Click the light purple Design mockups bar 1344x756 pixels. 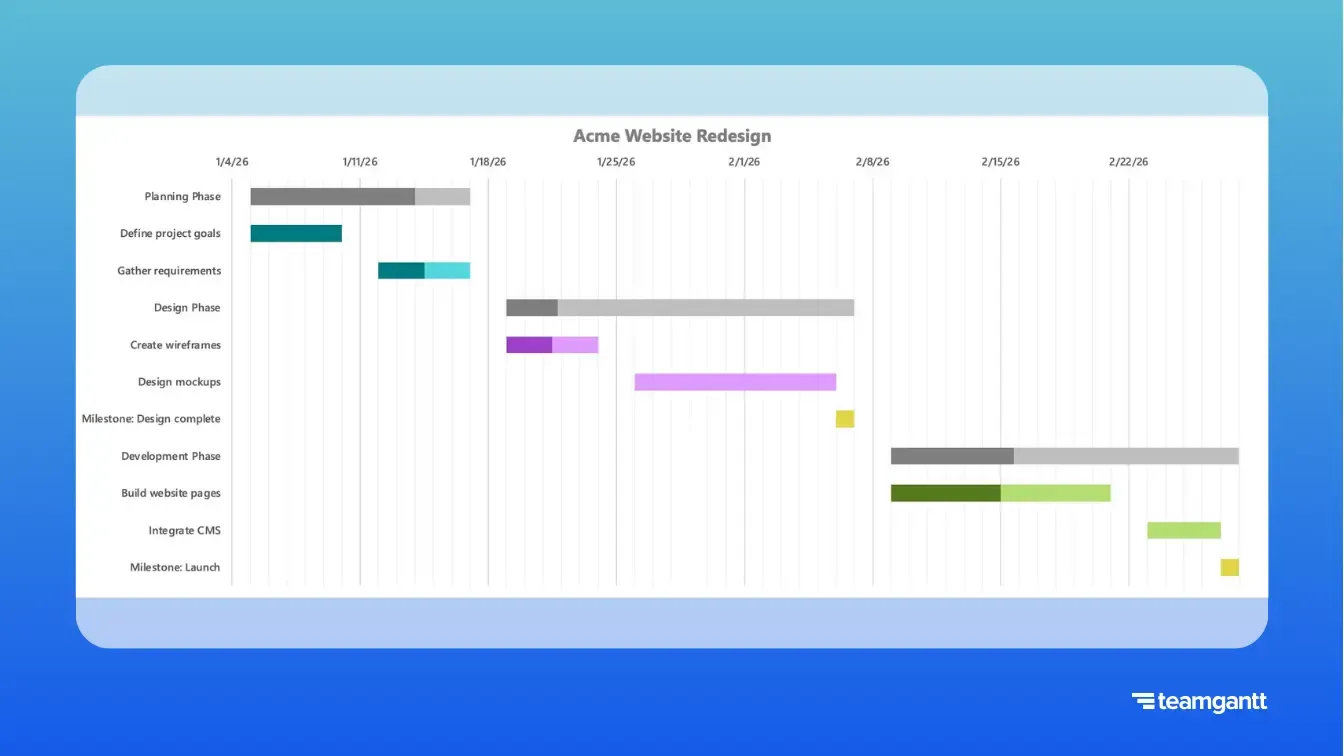point(735,382)
